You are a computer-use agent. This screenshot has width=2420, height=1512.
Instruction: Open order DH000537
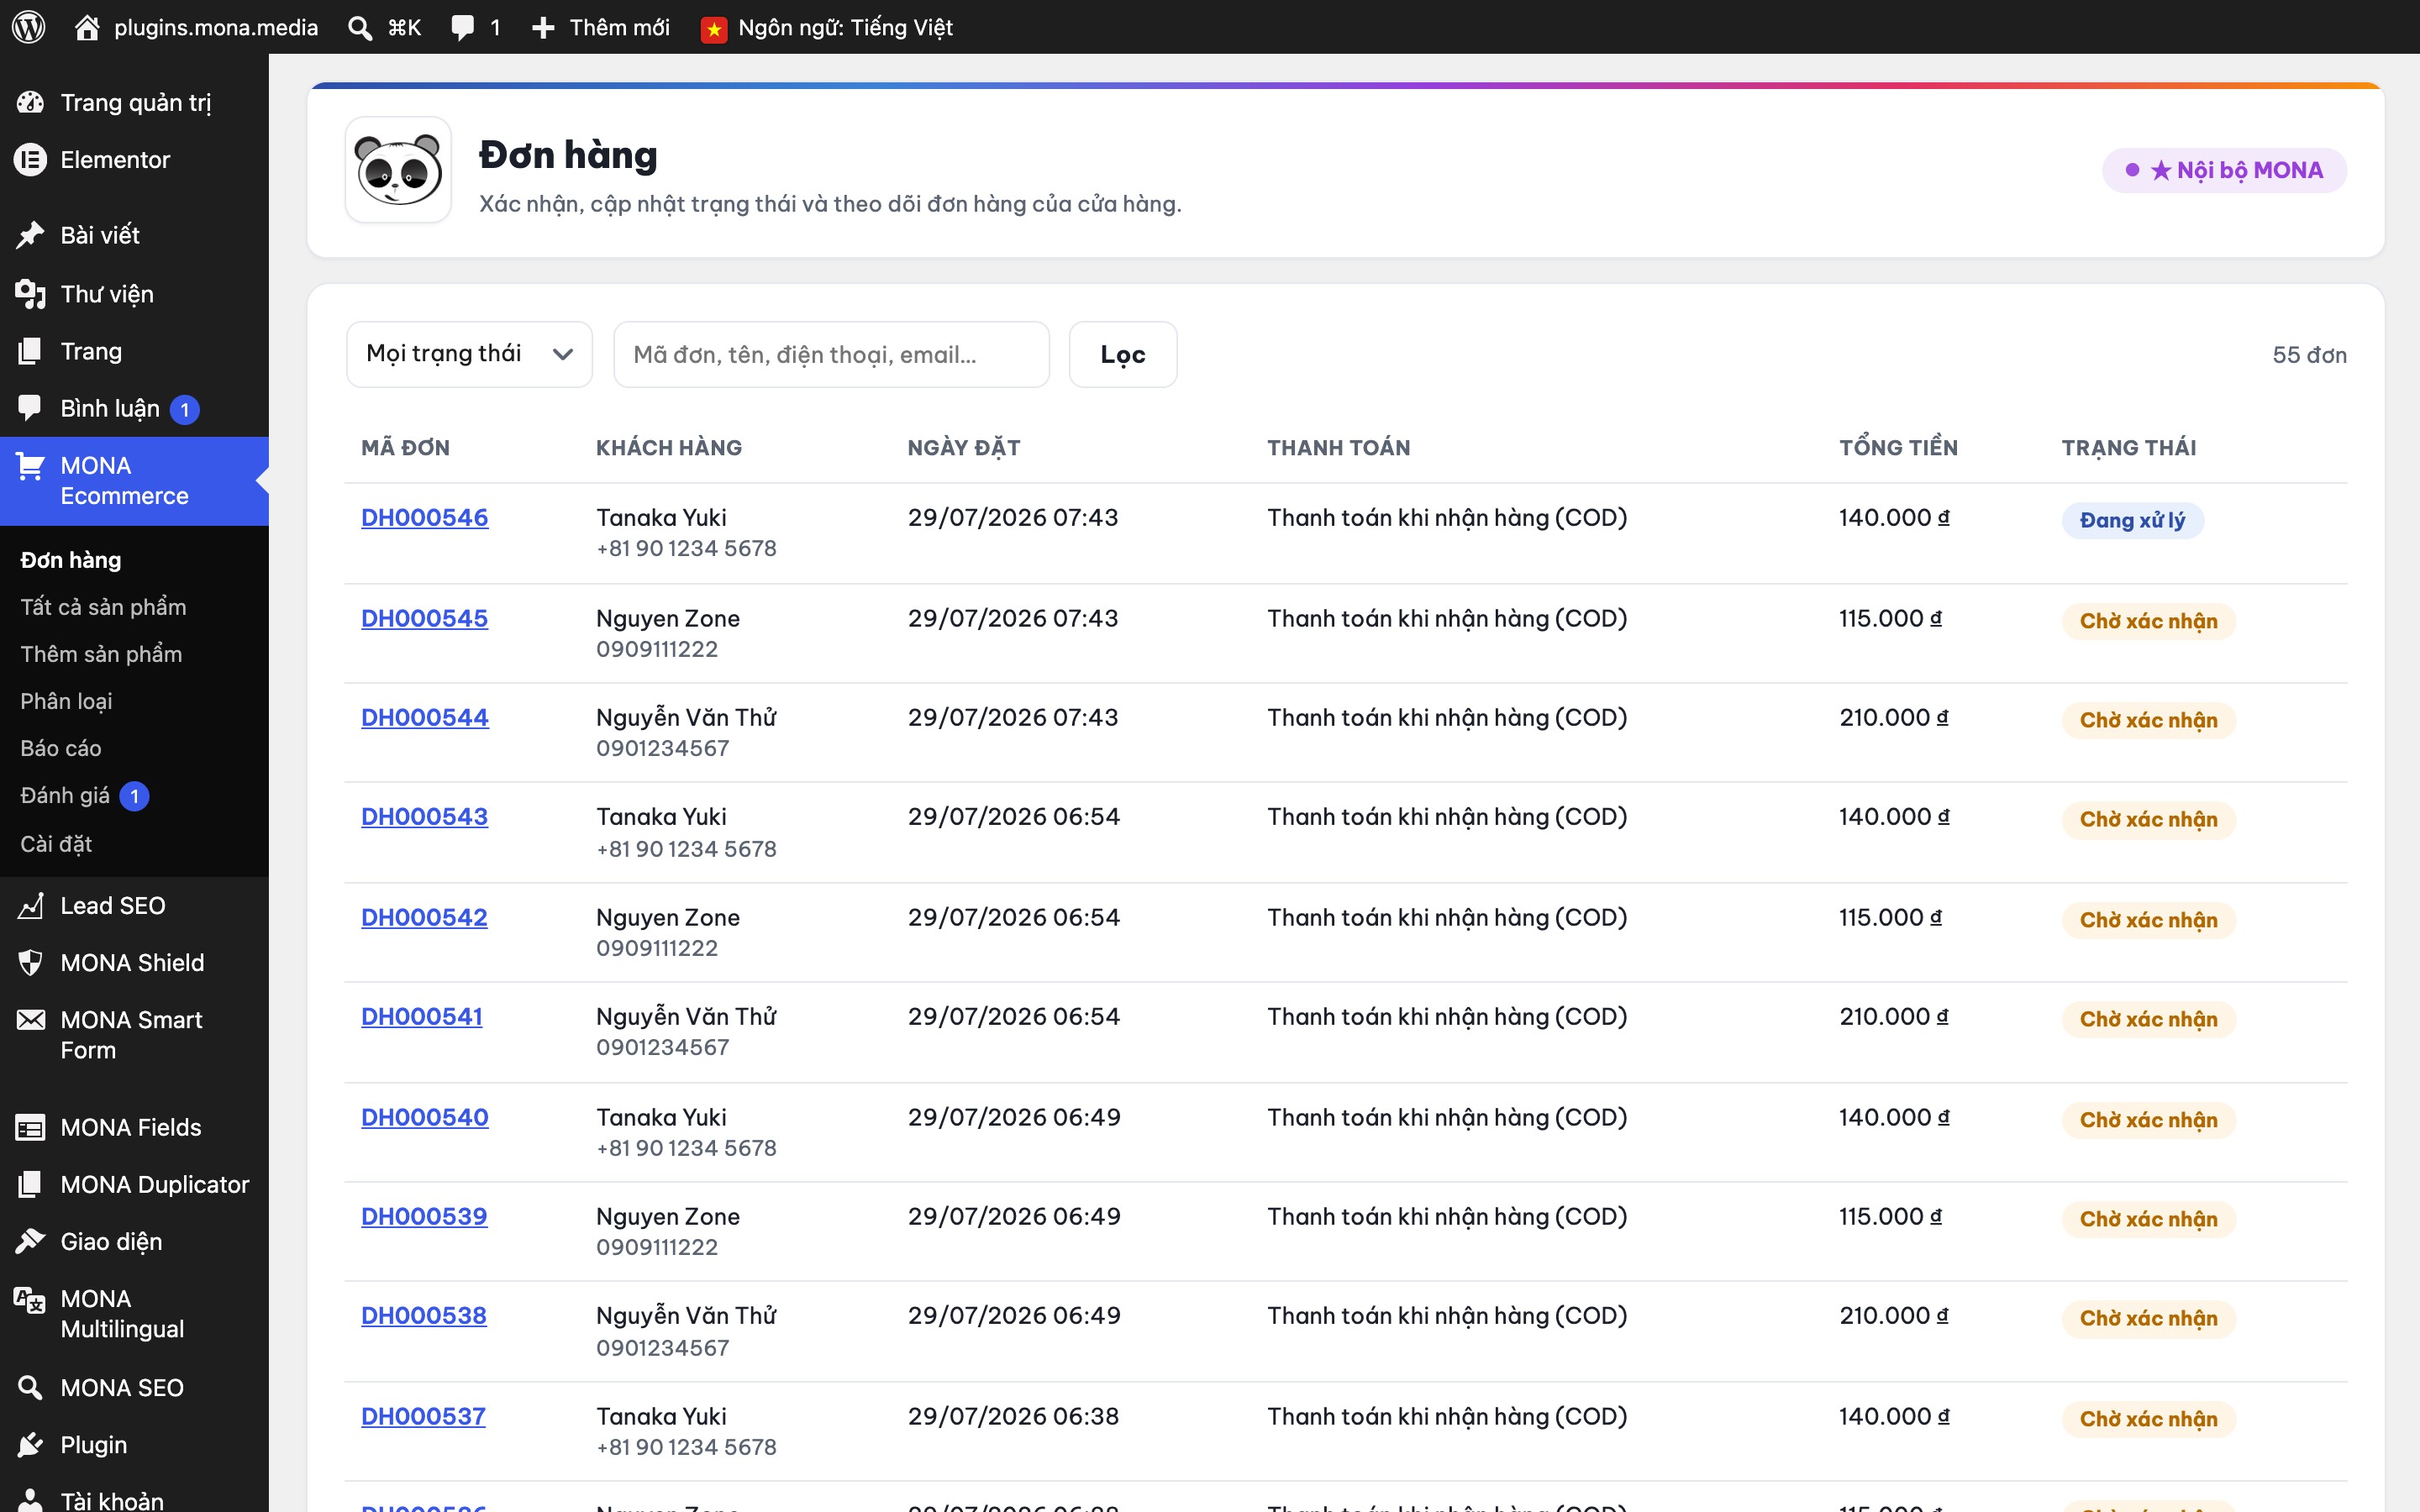coord(423,1417)
